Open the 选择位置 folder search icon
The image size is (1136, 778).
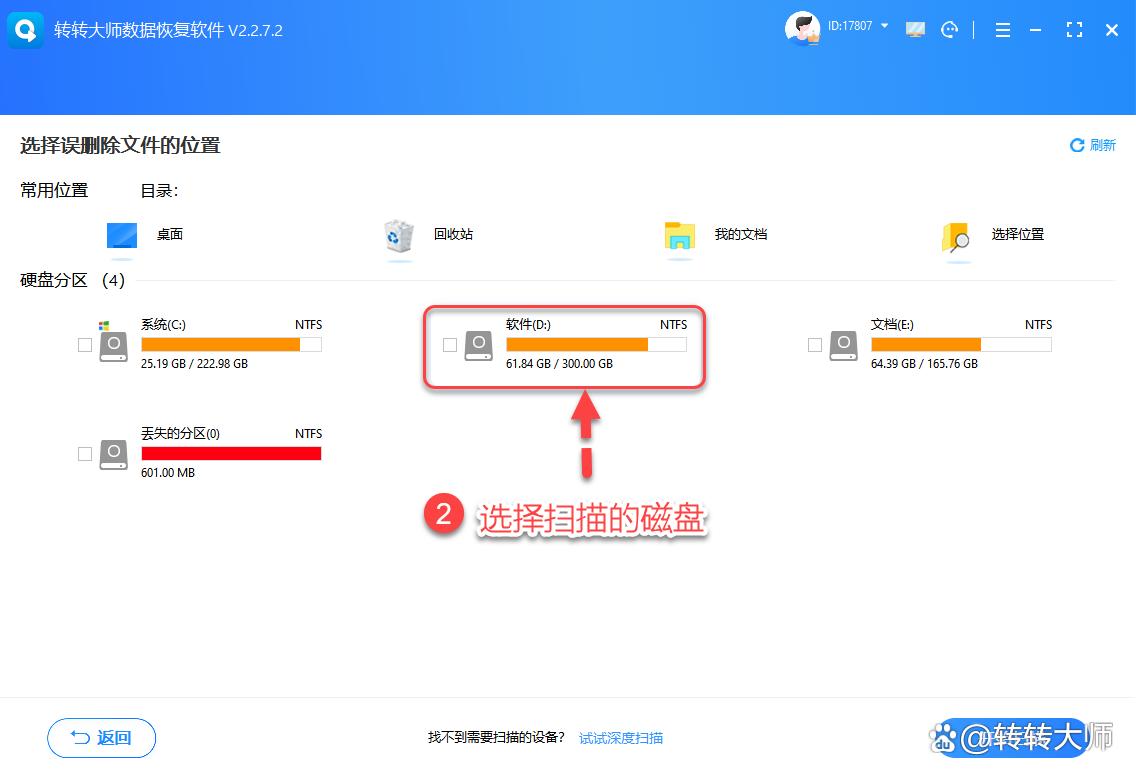point(956,237)
